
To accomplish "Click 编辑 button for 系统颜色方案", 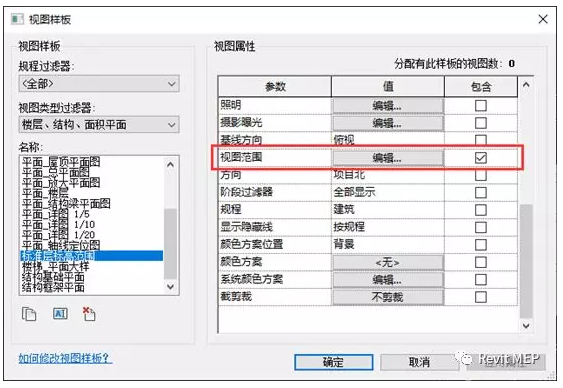I will point(388,280).
